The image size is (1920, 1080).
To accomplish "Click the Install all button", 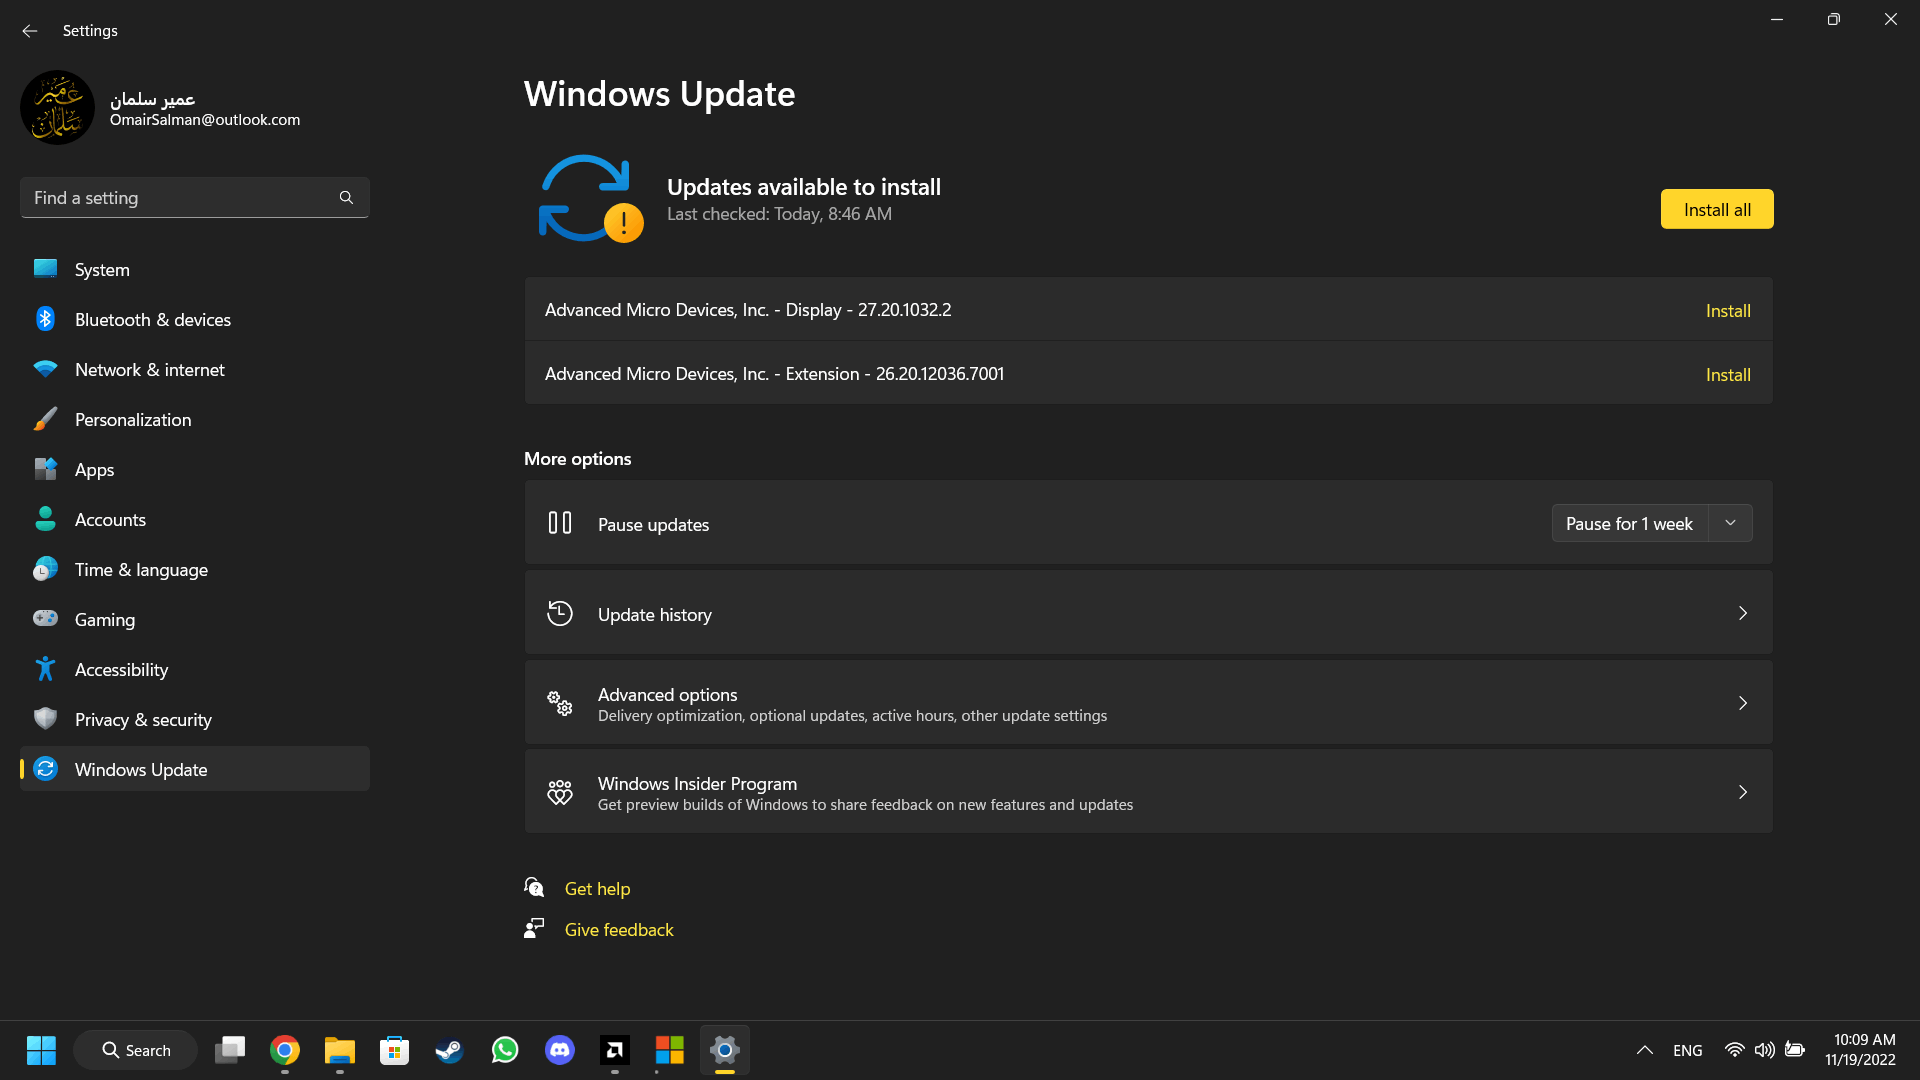I will (1716, 209).
